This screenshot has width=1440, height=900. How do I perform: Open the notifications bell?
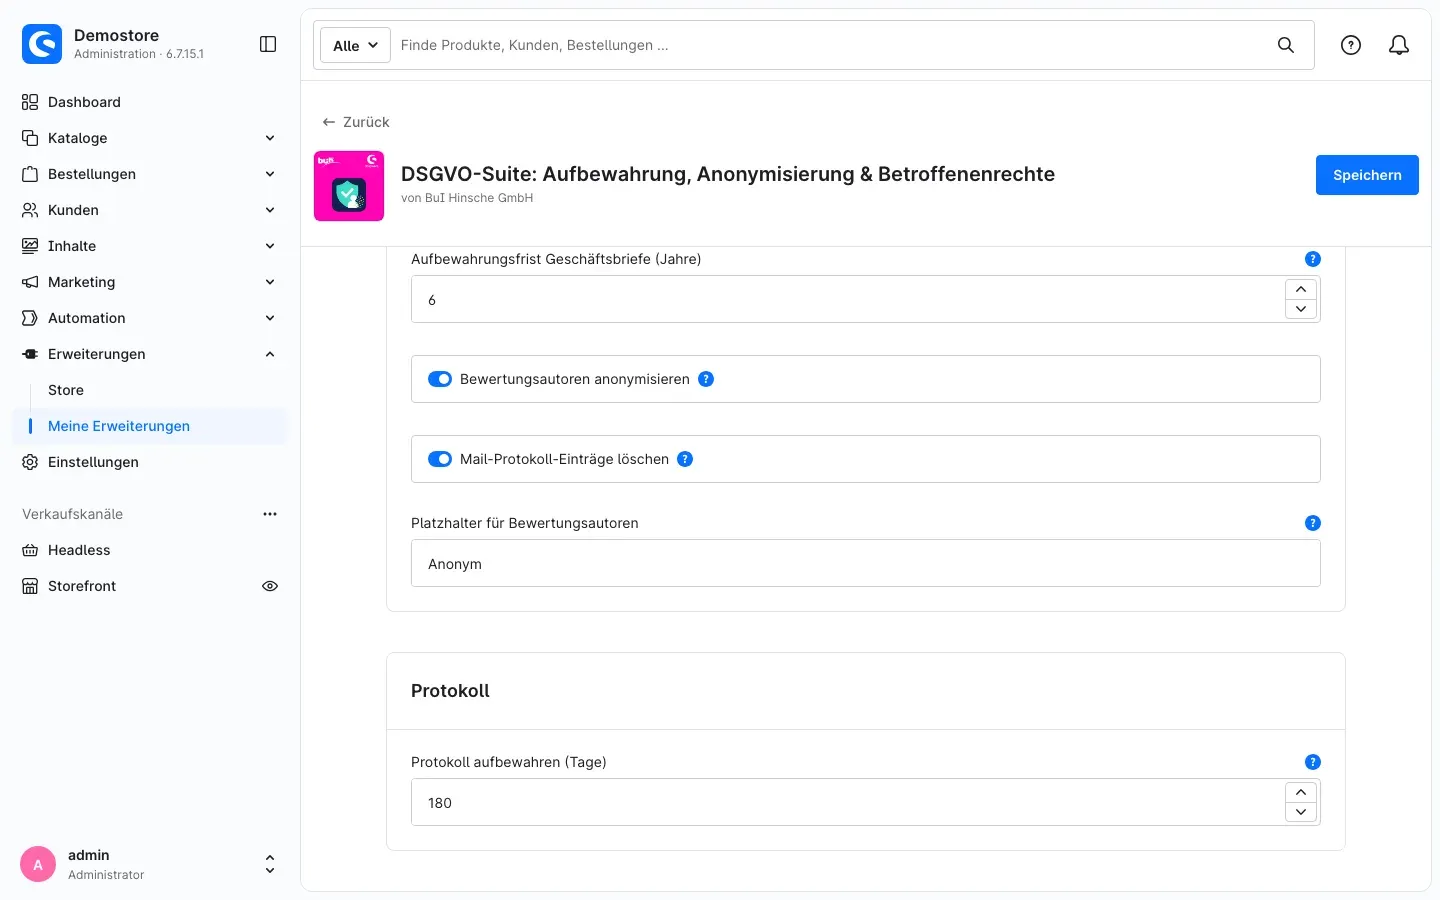1399,45
